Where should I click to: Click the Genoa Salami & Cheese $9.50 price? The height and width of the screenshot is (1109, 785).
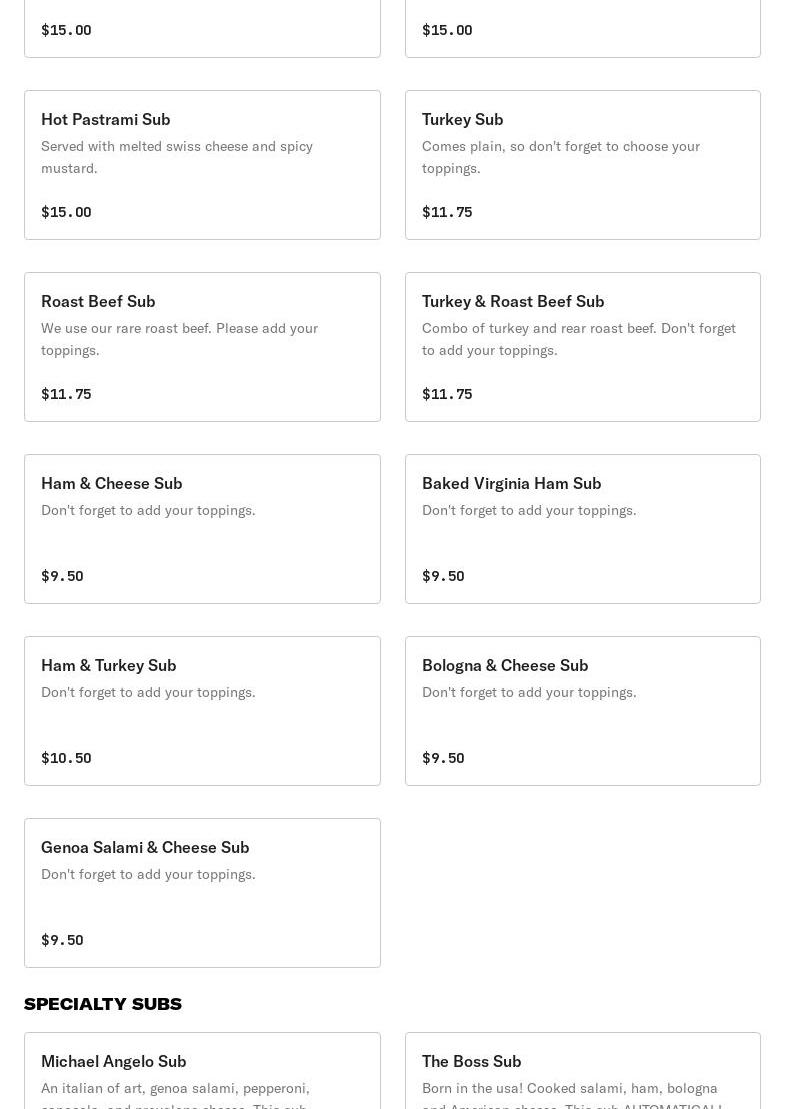[x=62, y=940]
